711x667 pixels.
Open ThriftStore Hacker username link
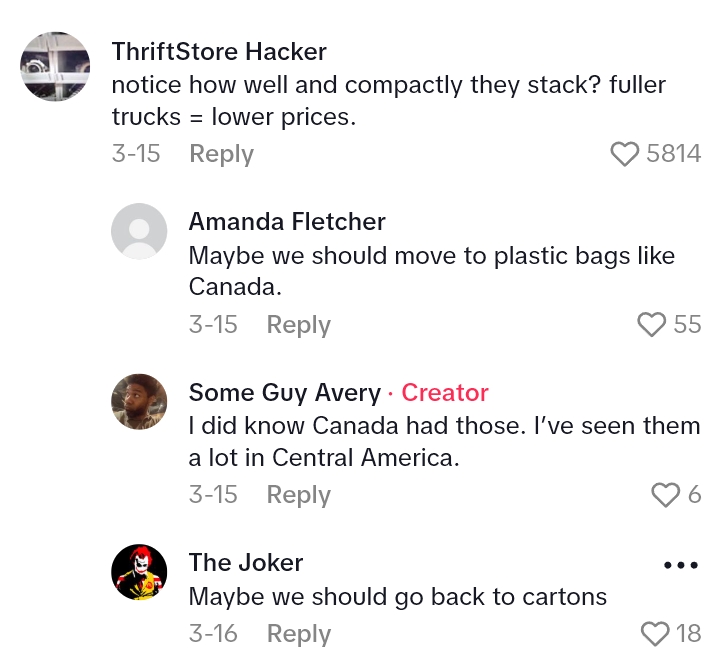(x=219, y=51)
